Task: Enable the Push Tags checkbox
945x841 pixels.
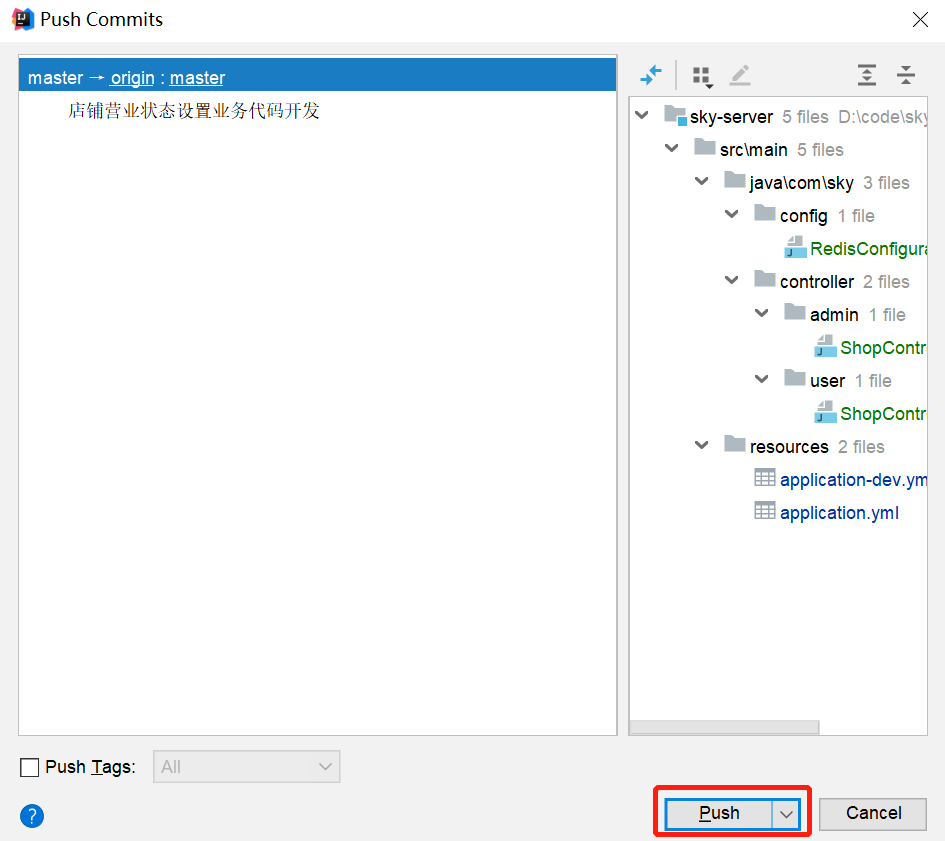Action: tap(30, 768)
